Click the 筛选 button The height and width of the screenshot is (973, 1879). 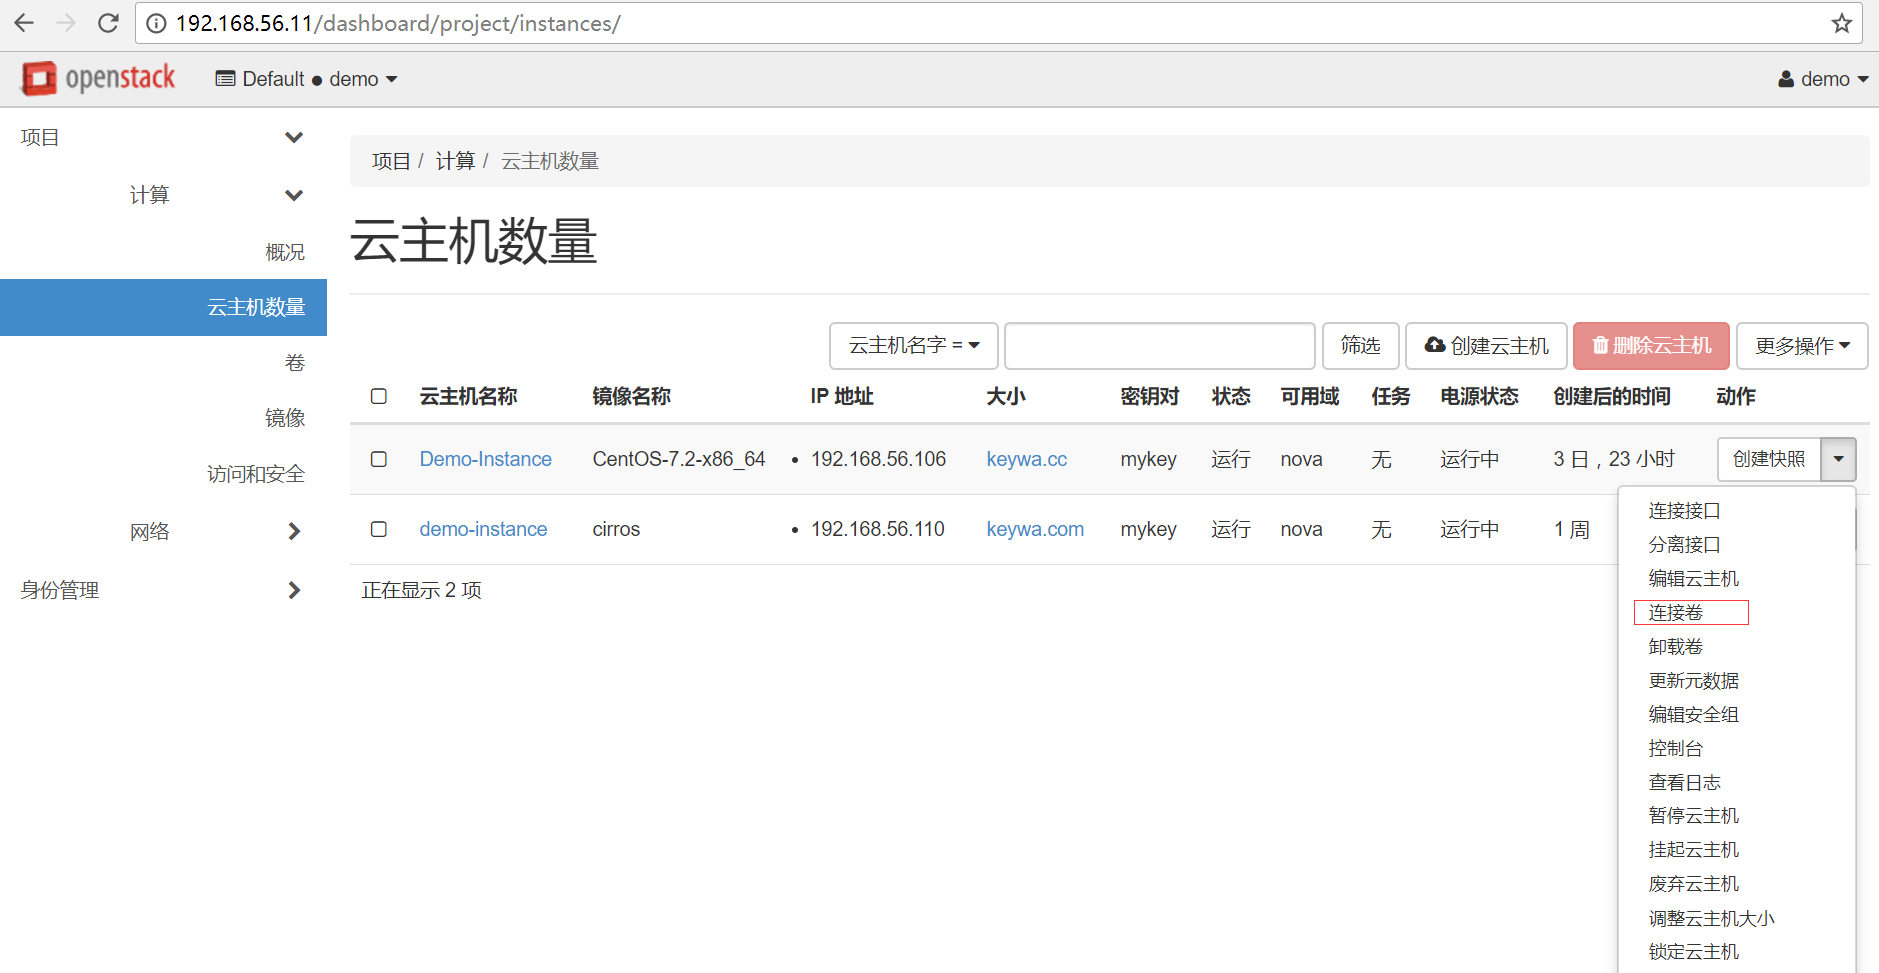coord(1360,346)
